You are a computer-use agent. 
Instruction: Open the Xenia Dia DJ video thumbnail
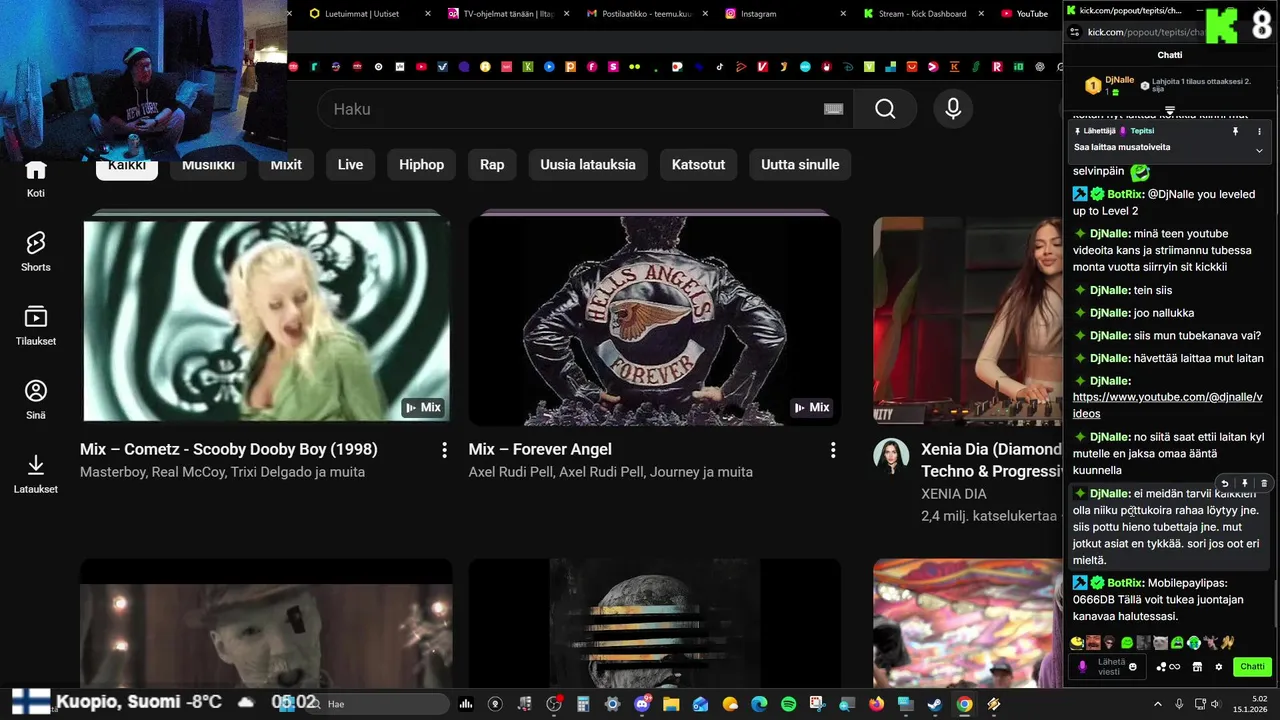967,321
